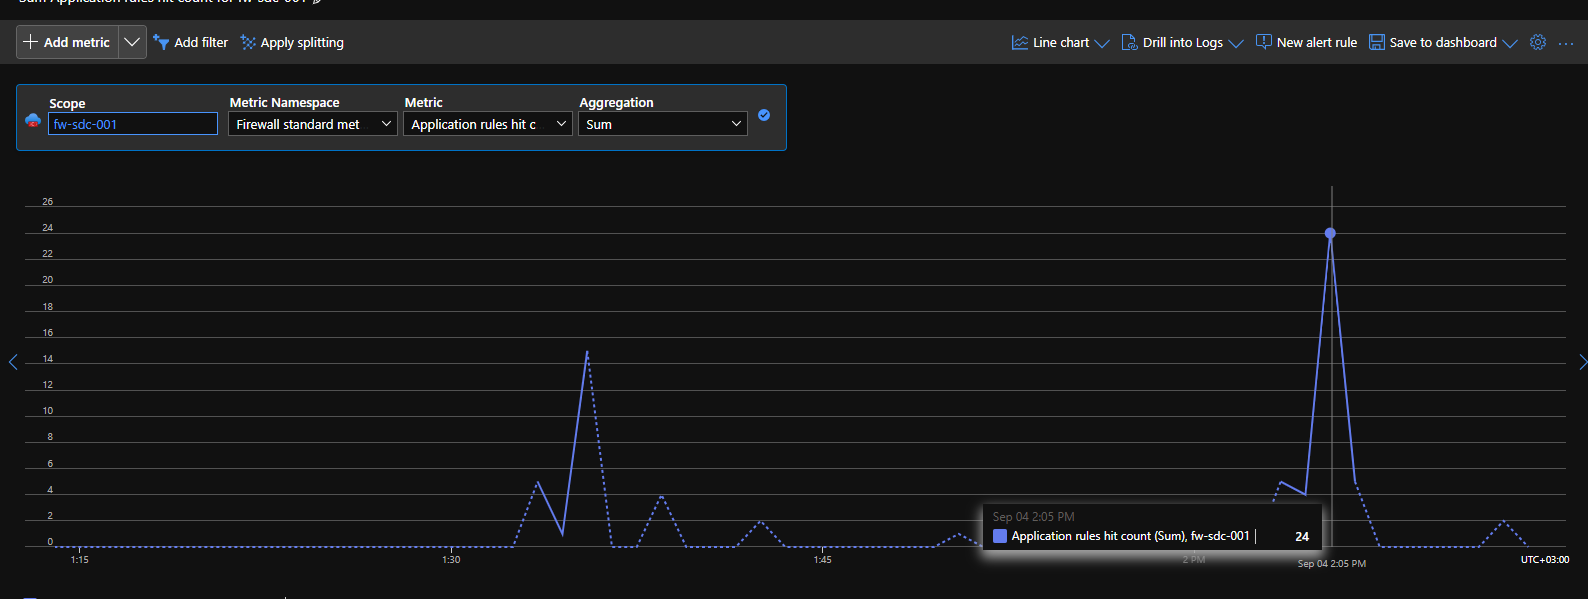
Task: Click the Drill into Logs document icon
Action: [1129, 42]
